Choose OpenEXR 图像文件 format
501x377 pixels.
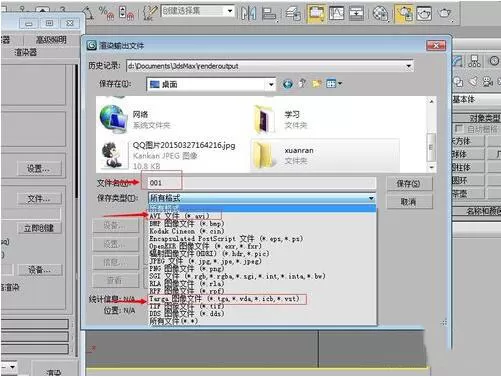205,246
